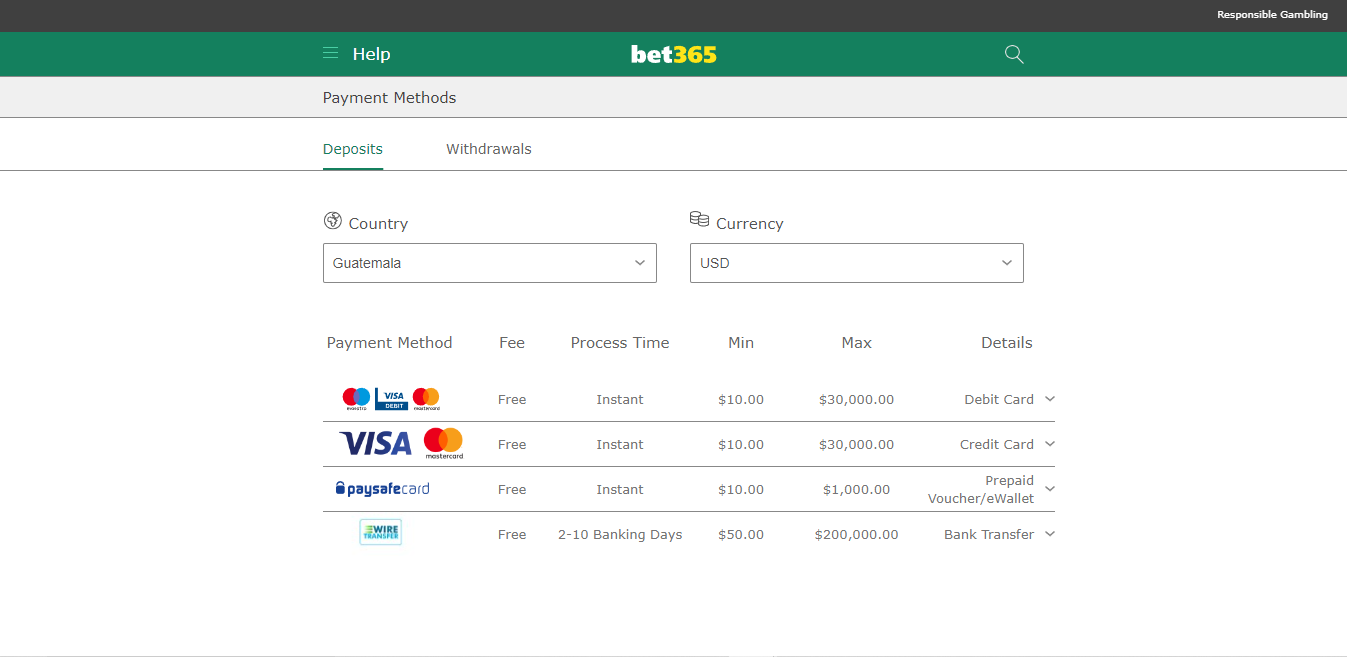Switch to the Deposits tab
Screen dimensions: 1347x657
click(353, 149)
